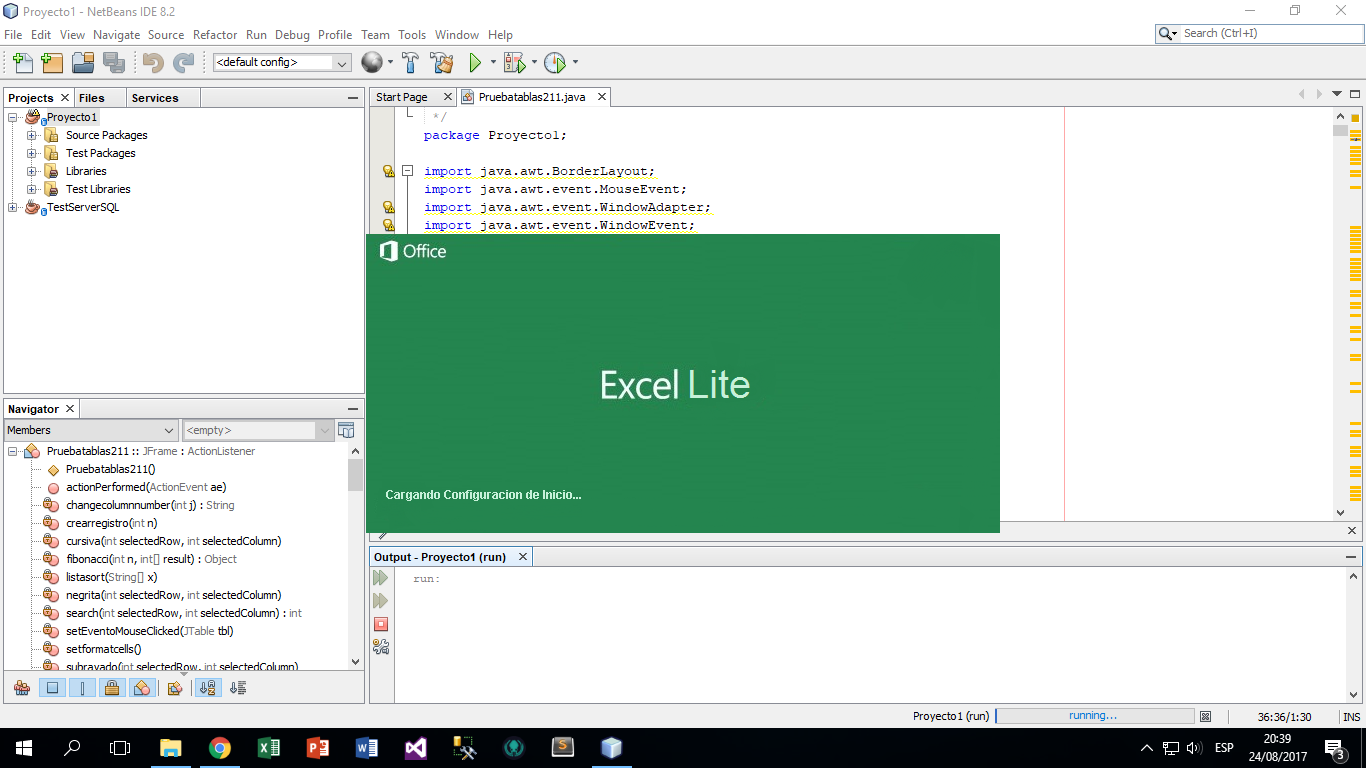Toggle Show Inherited Members in Navigator
The image size is (1366, 768).
22,688
